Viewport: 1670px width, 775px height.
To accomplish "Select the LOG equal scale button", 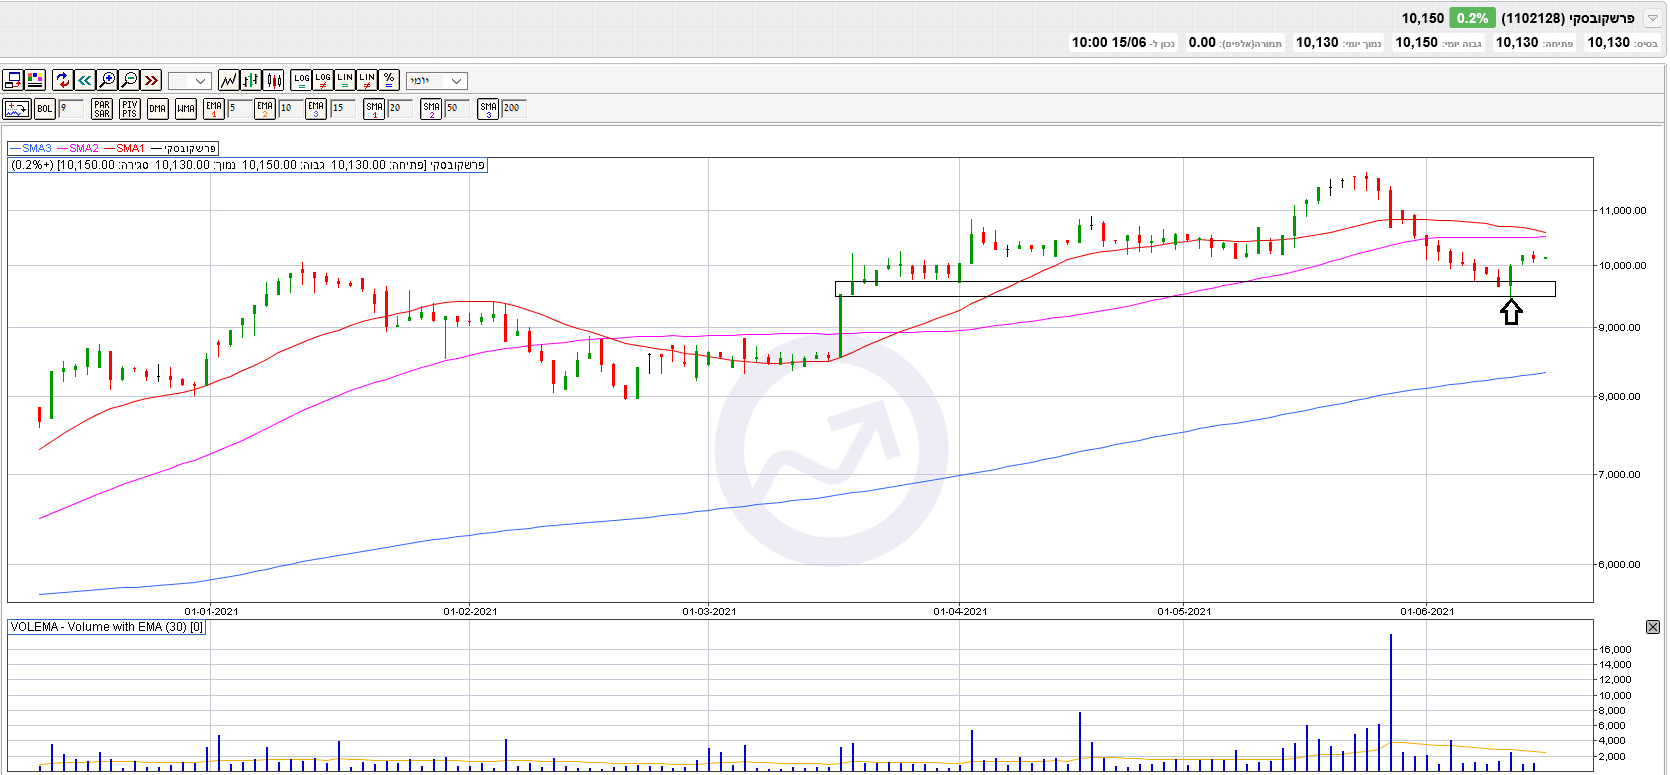I will [x=301, y=80].
